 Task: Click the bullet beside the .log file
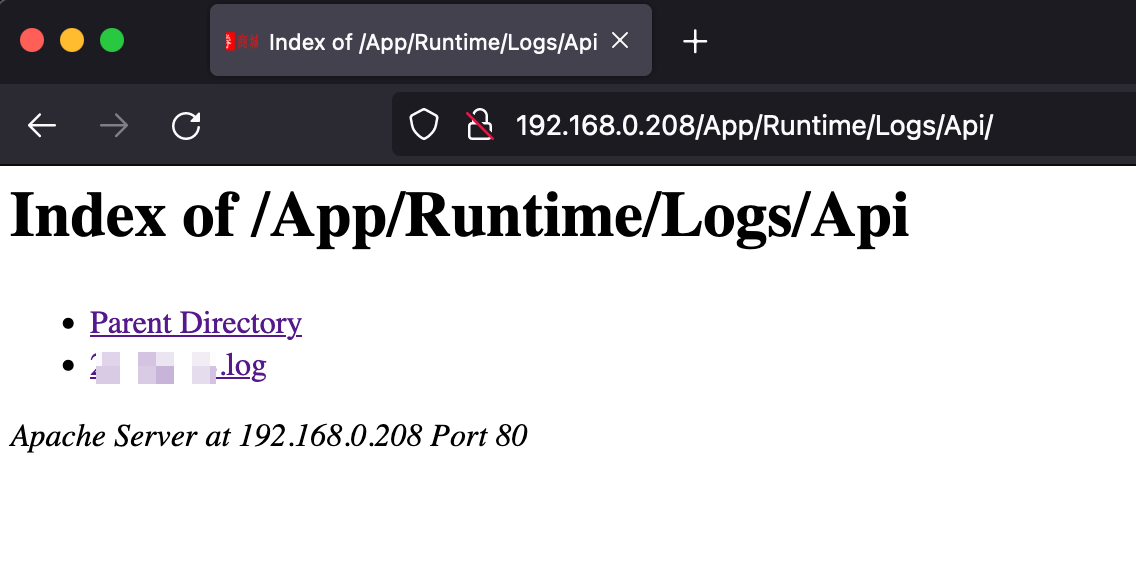click(68, 367)
